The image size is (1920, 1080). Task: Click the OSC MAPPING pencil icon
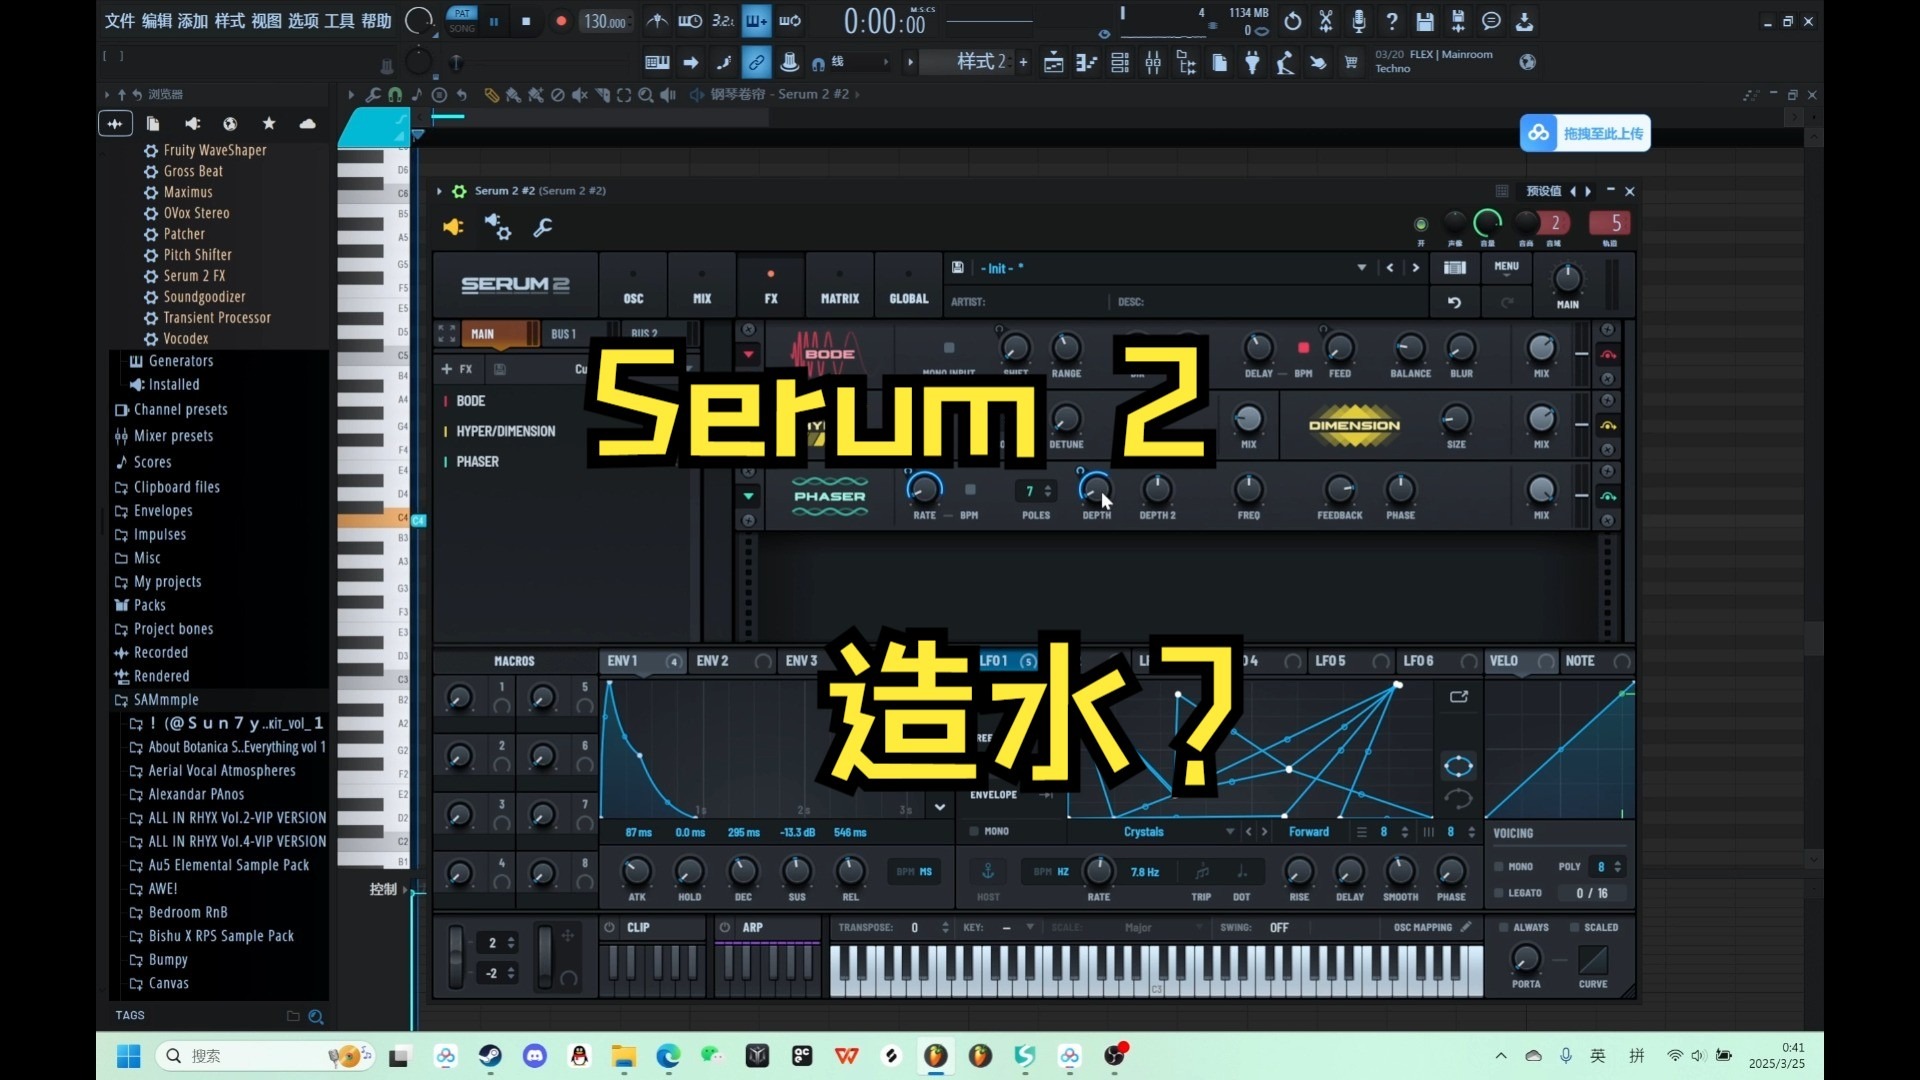pyautogui.click(x=1465, y=927)
